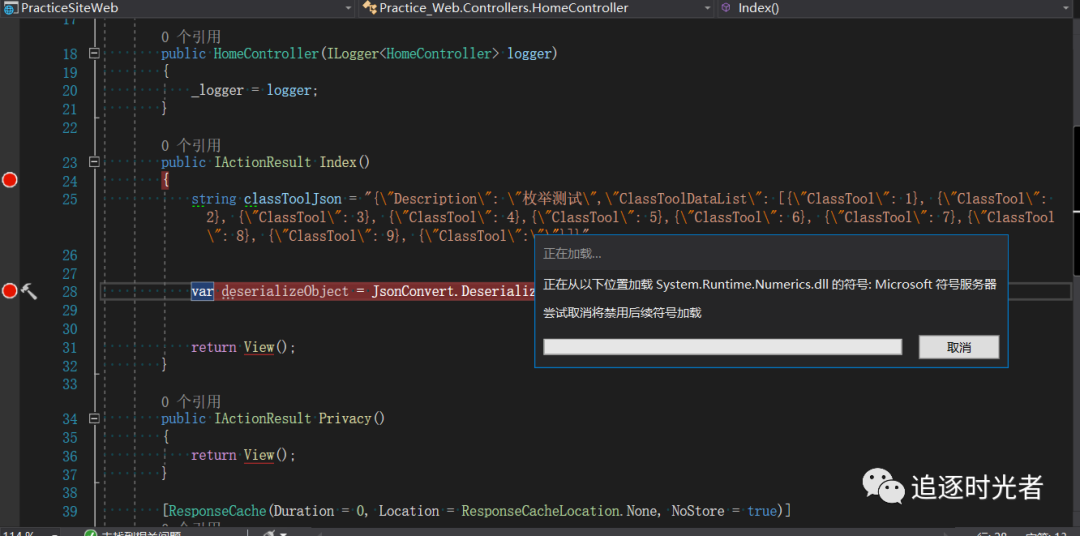
Task: Collapse the HomeController constructor at line 18
Action: tap(94, 53)
